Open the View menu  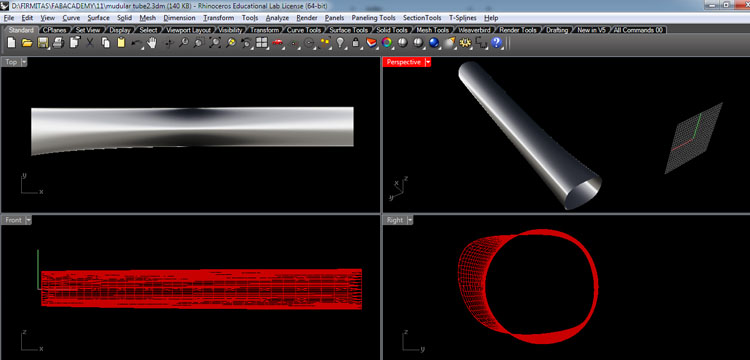[x=47, y=18]
